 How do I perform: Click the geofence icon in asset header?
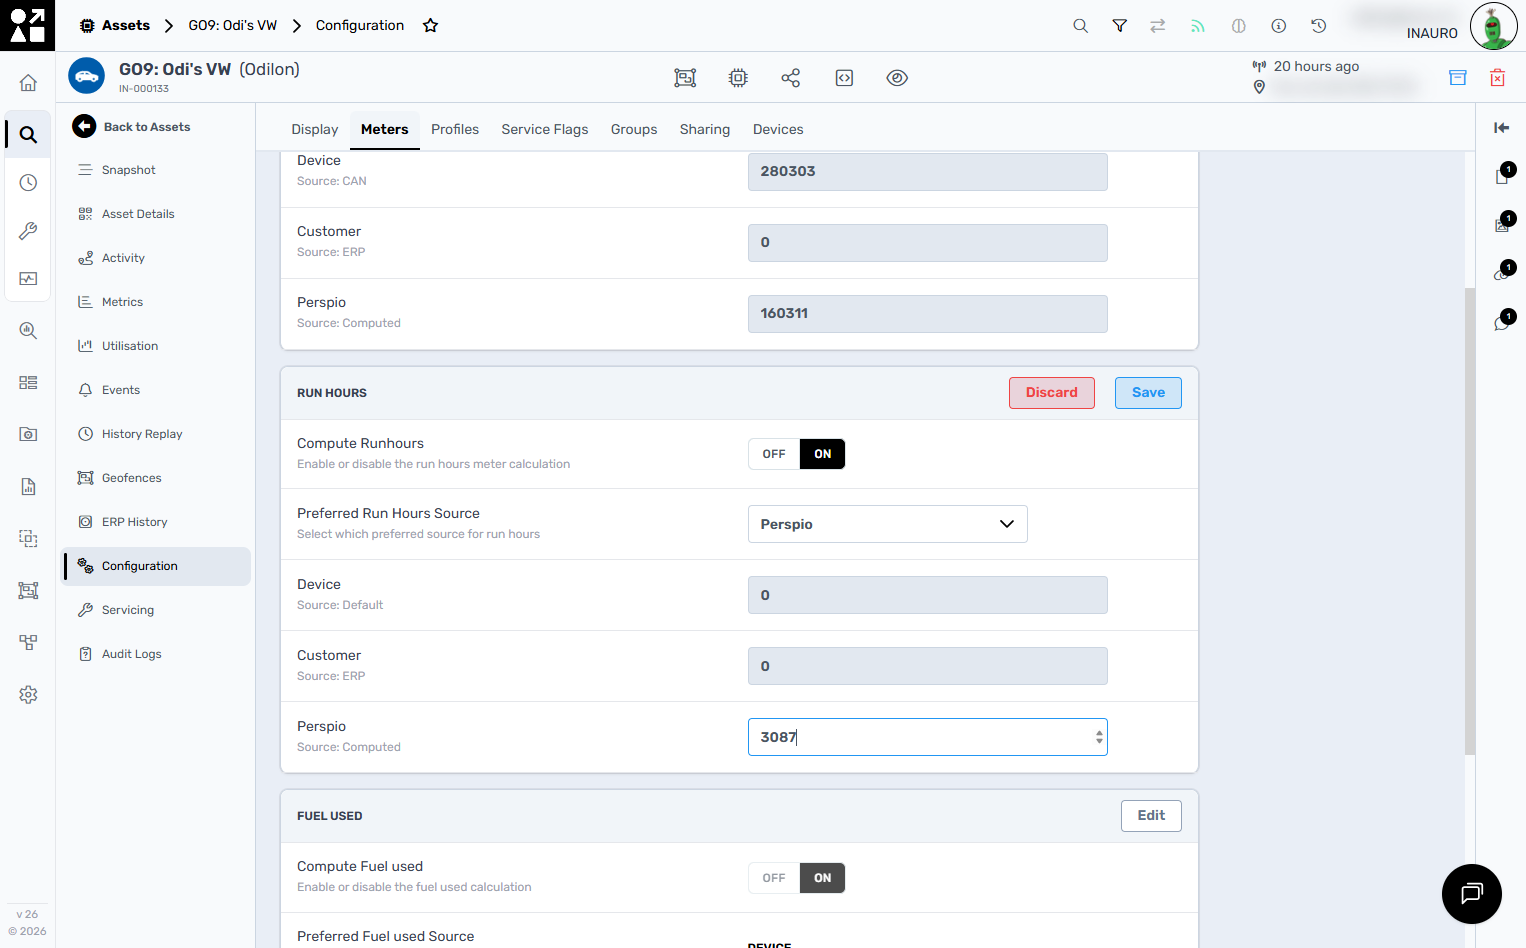point(685,78)
